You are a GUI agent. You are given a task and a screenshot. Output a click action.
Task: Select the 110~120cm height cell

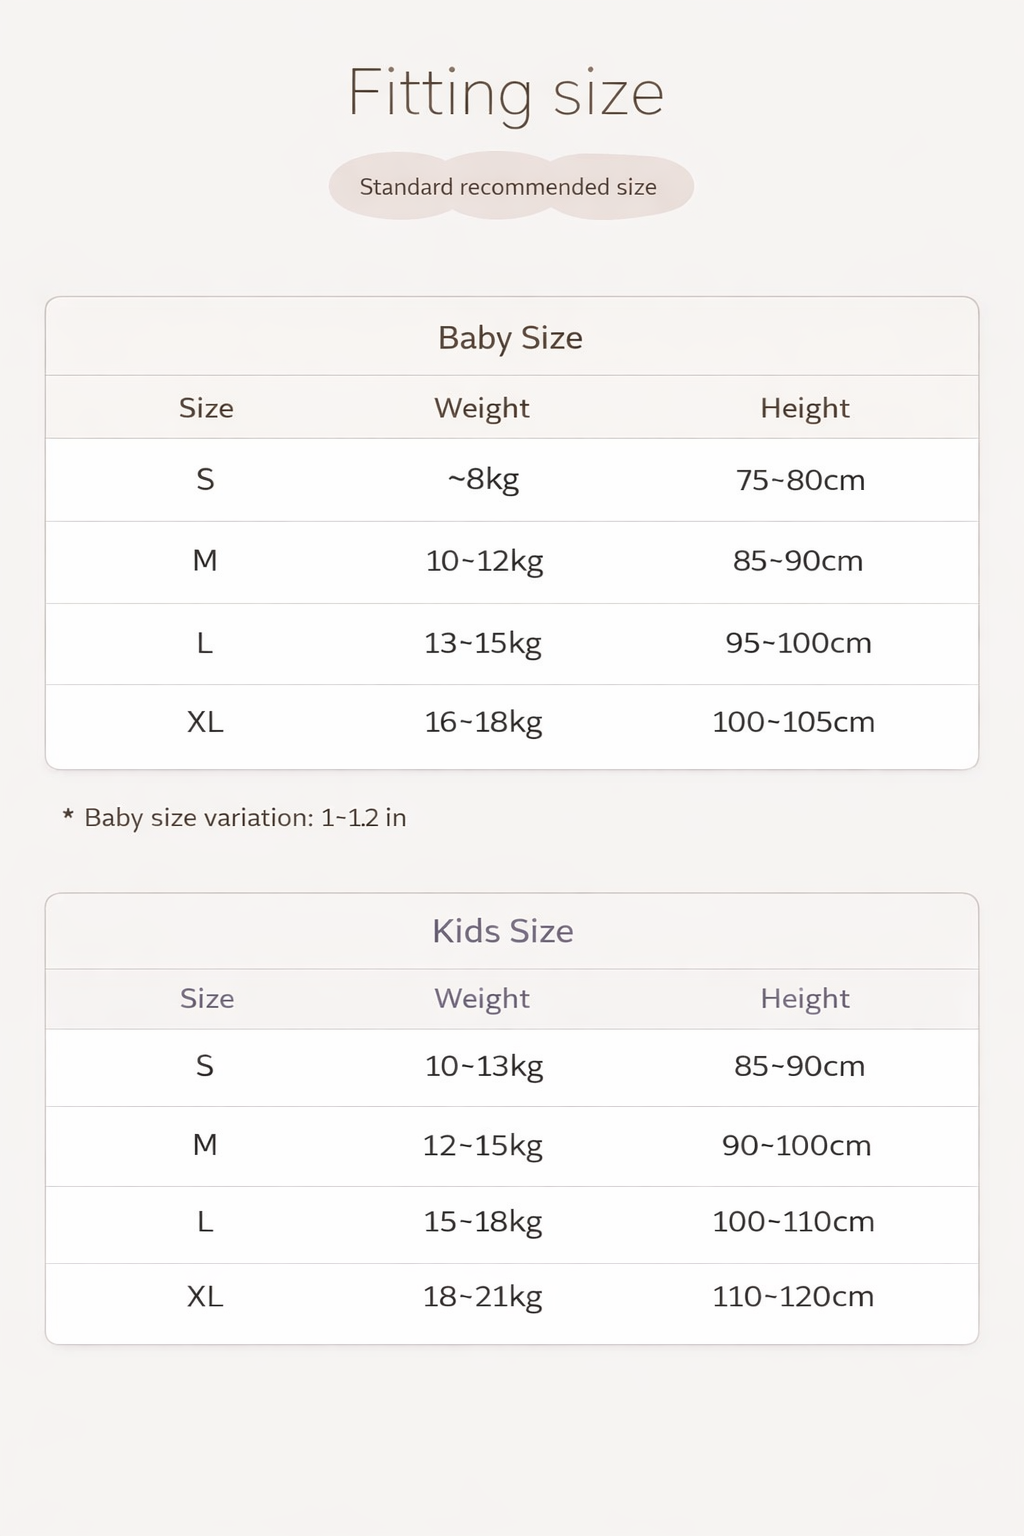point(793,1297)
